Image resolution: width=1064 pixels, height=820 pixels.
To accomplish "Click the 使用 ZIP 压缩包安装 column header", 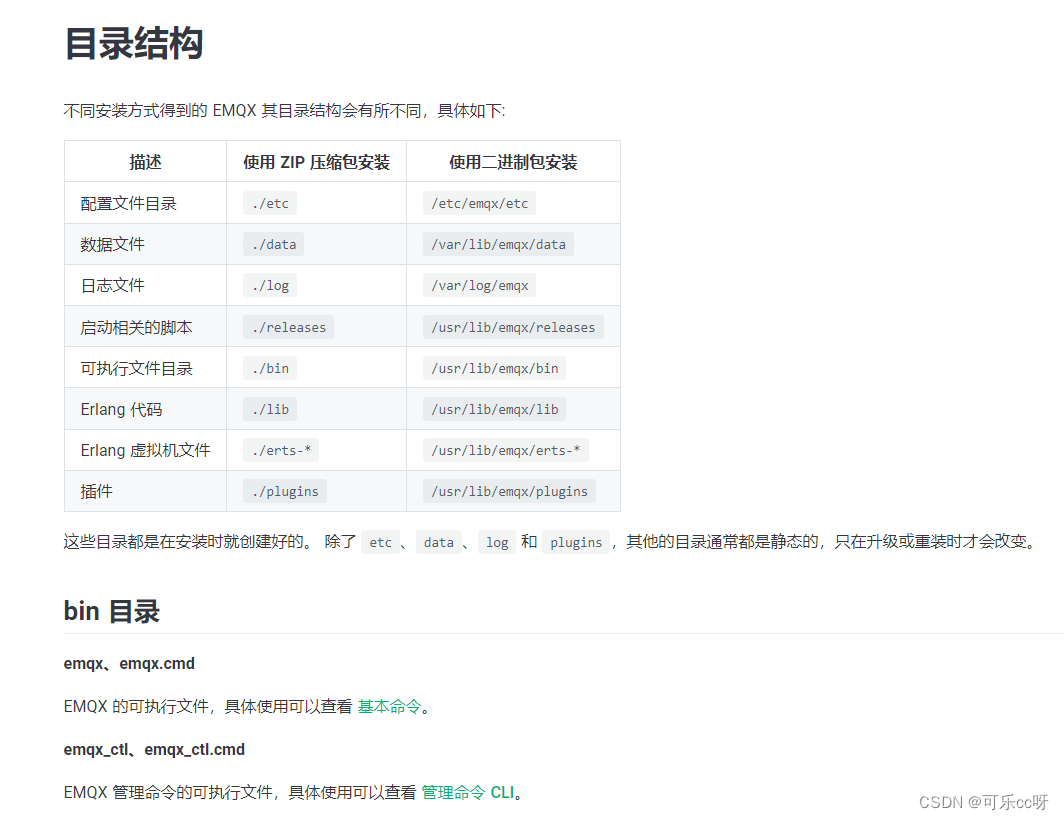I will coord(316,161).
